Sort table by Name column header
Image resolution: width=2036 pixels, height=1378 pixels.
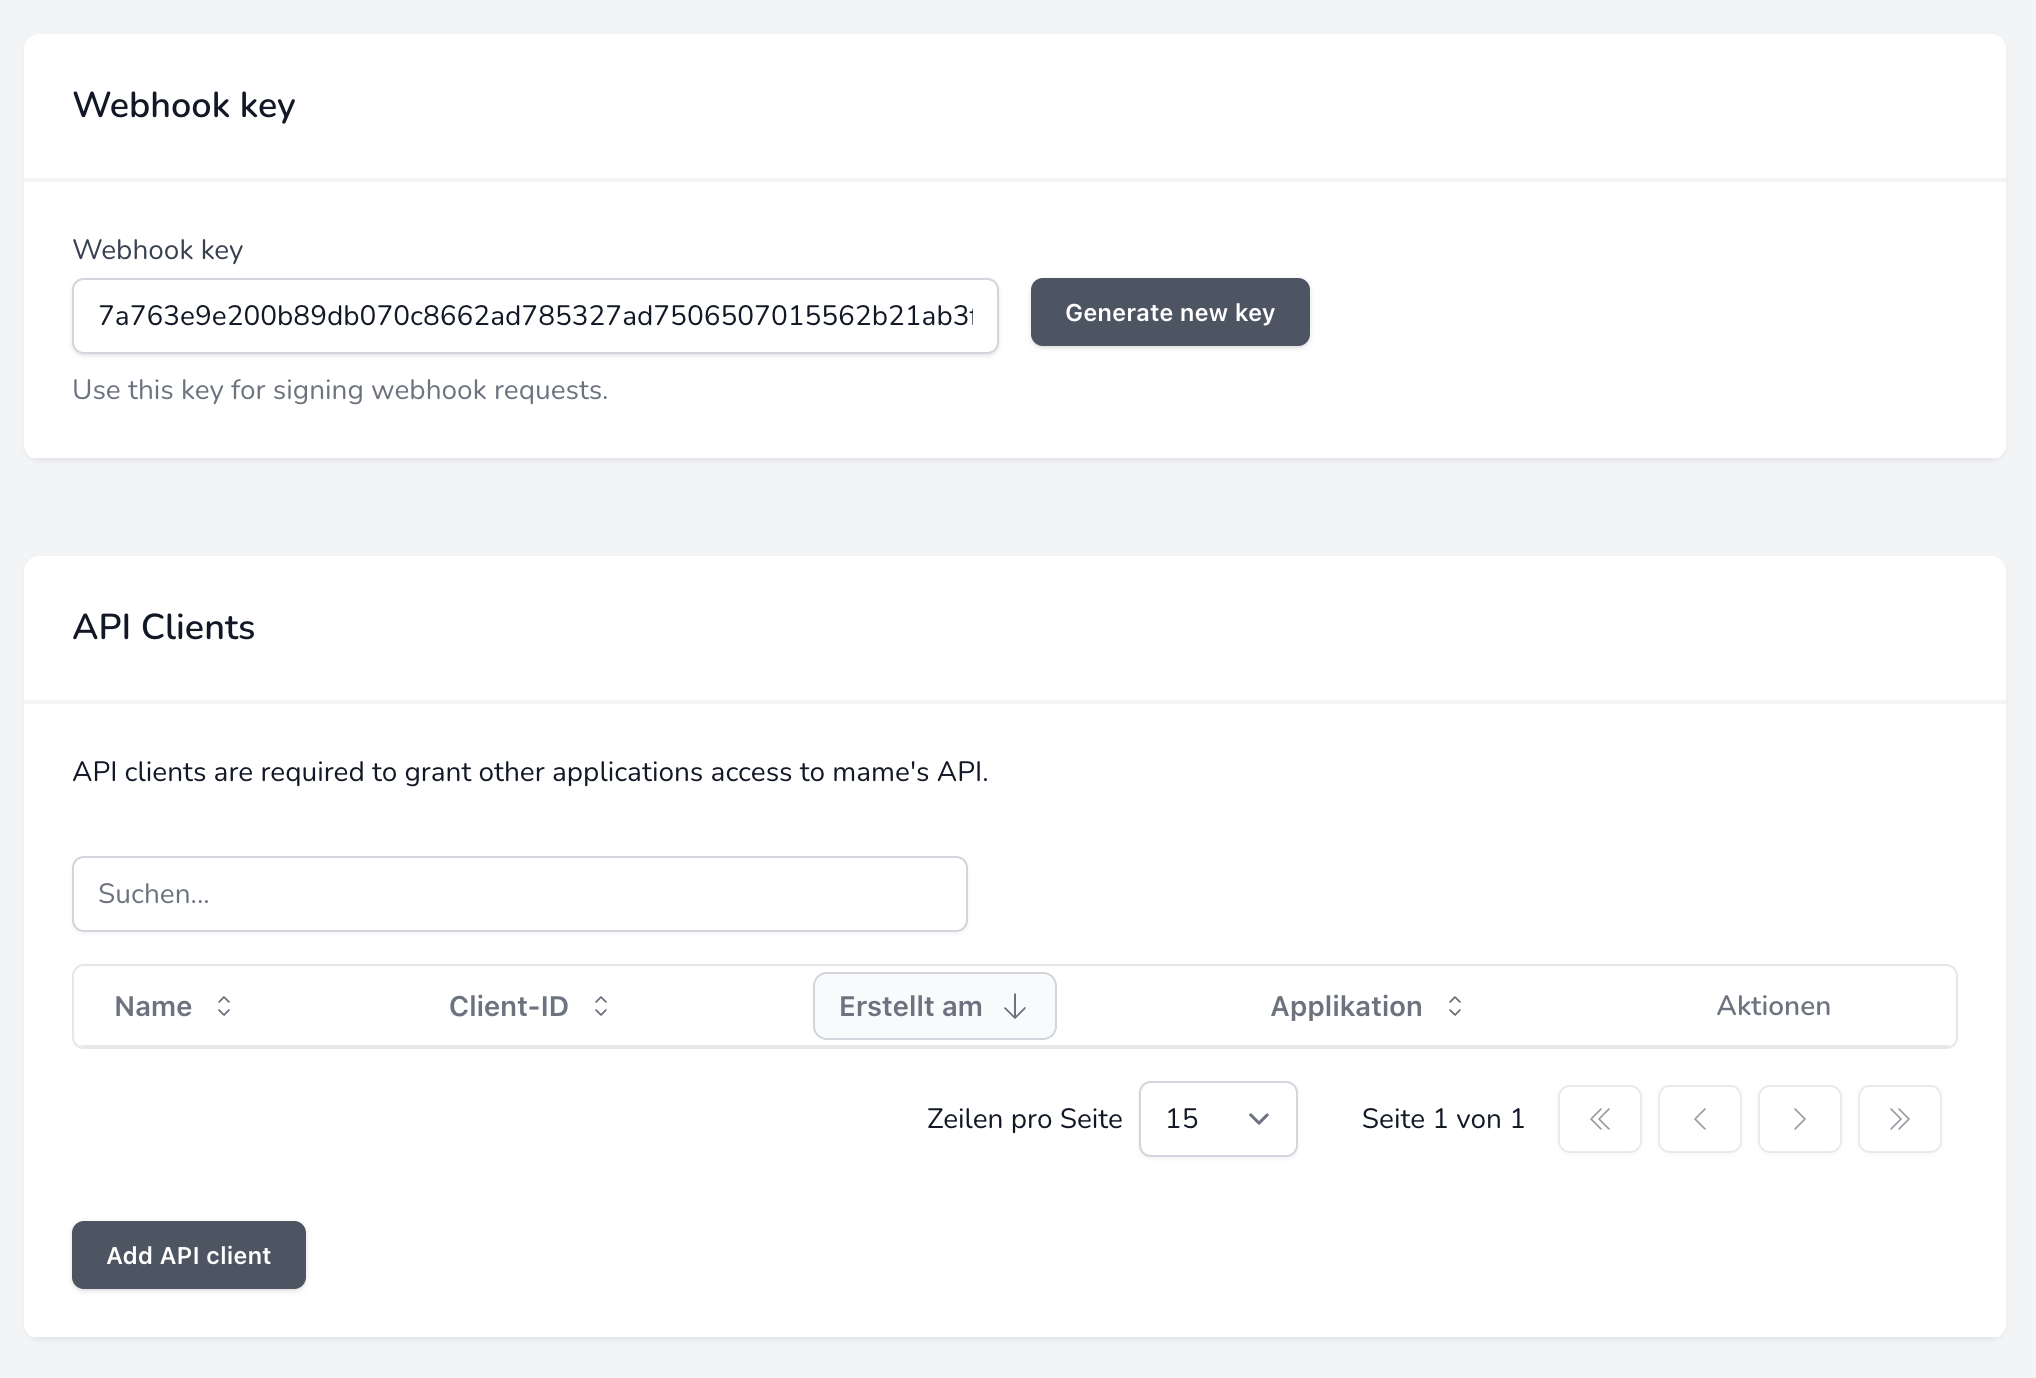coord(153,1006)
